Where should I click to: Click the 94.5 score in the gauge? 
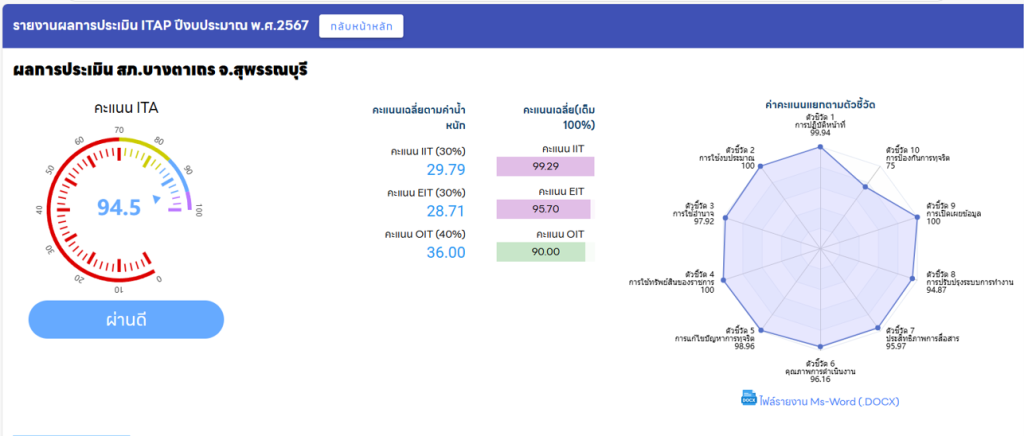(119, 207)
